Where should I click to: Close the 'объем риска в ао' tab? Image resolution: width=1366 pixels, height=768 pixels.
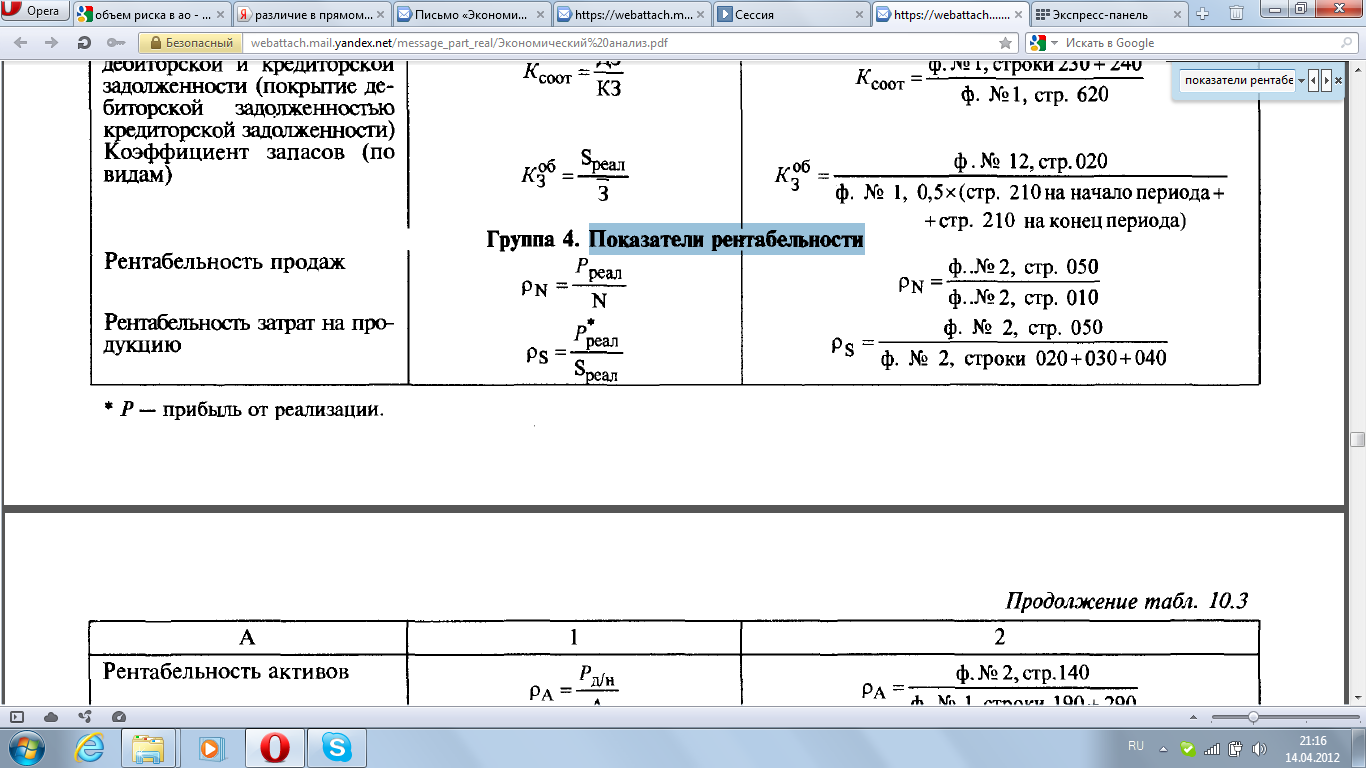[x=221, y=14]
